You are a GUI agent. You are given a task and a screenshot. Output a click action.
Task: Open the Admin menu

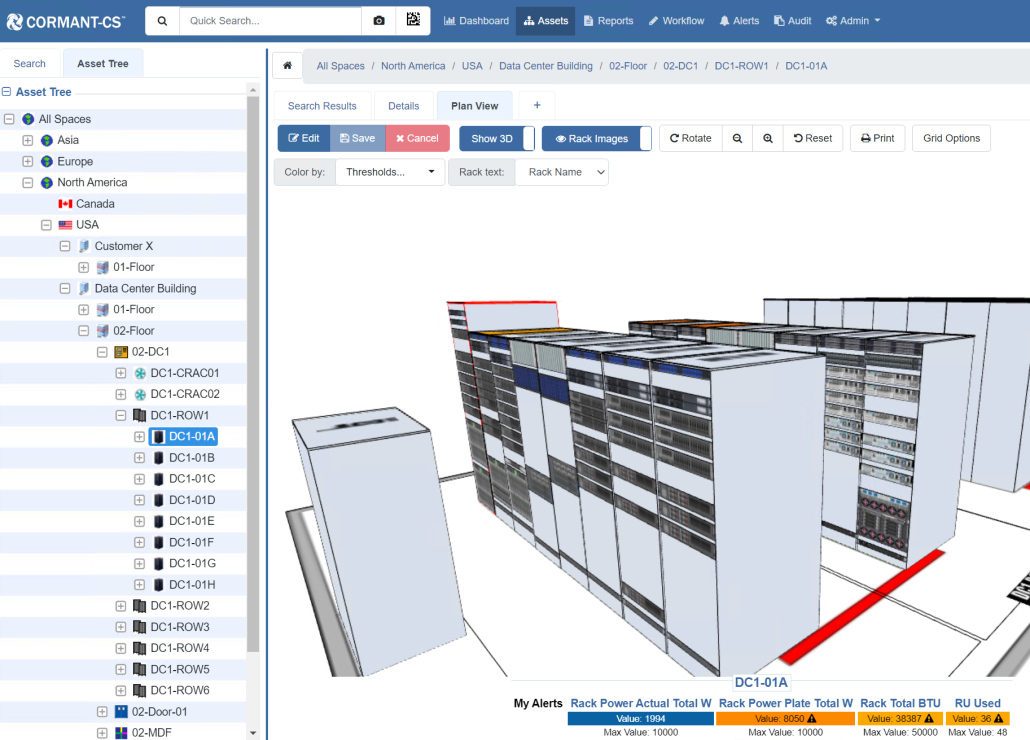pos(853,21)
